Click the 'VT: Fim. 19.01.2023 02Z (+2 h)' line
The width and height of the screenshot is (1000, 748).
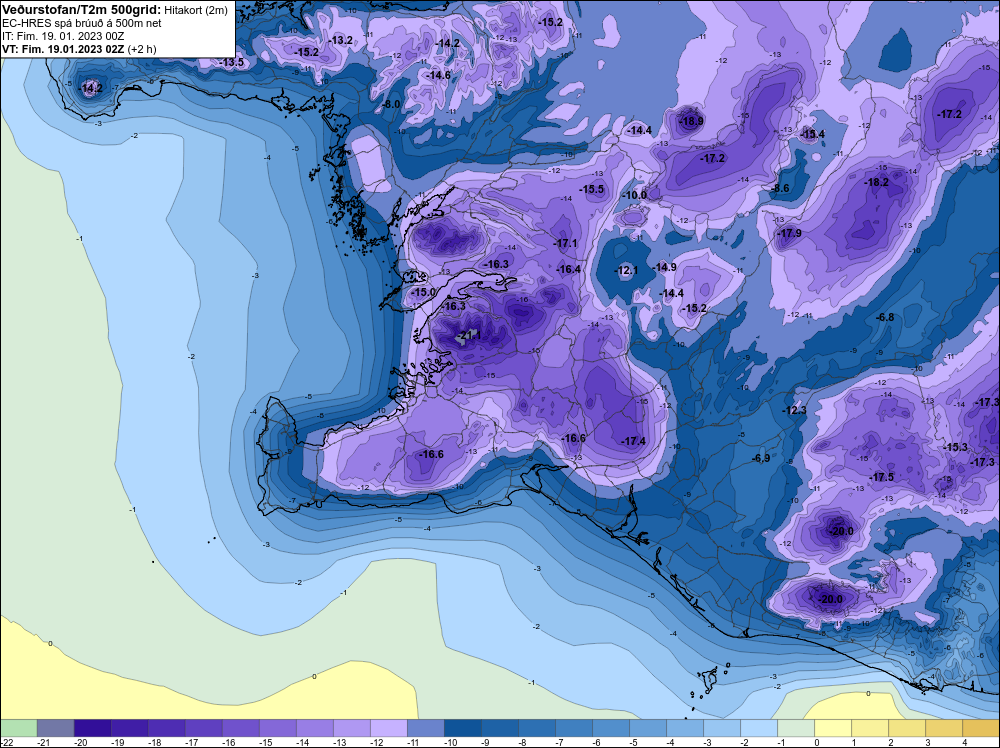click(79, 49)
